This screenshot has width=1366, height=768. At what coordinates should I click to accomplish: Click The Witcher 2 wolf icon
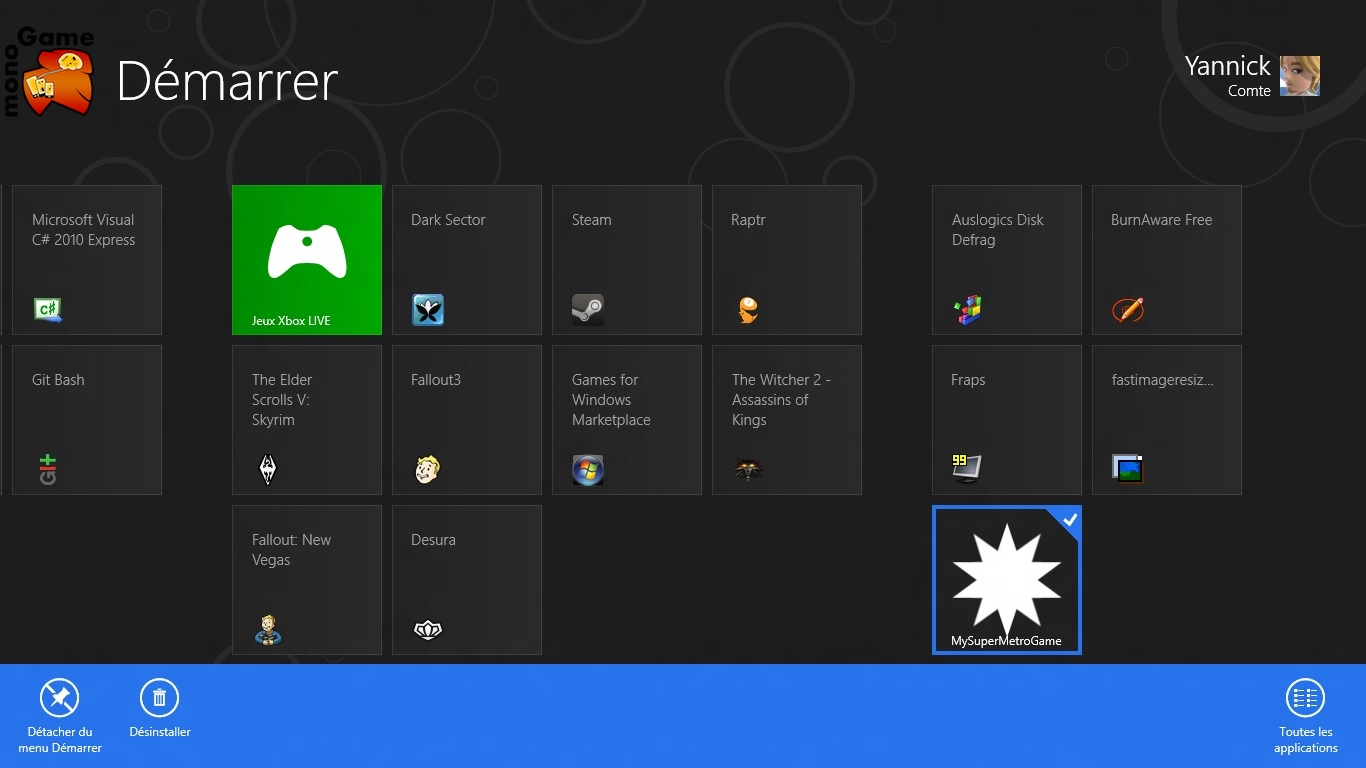coord(748,470)
